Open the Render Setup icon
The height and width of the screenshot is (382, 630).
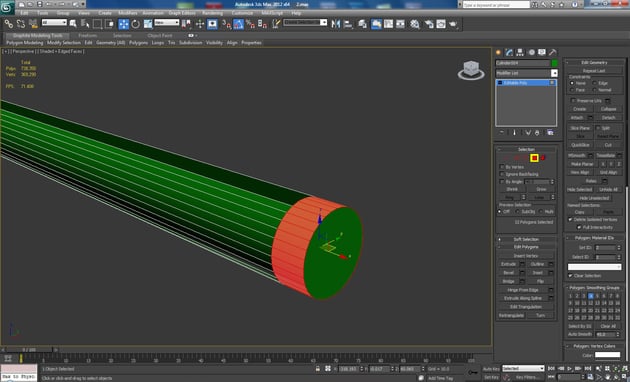[x=429, y=24]
